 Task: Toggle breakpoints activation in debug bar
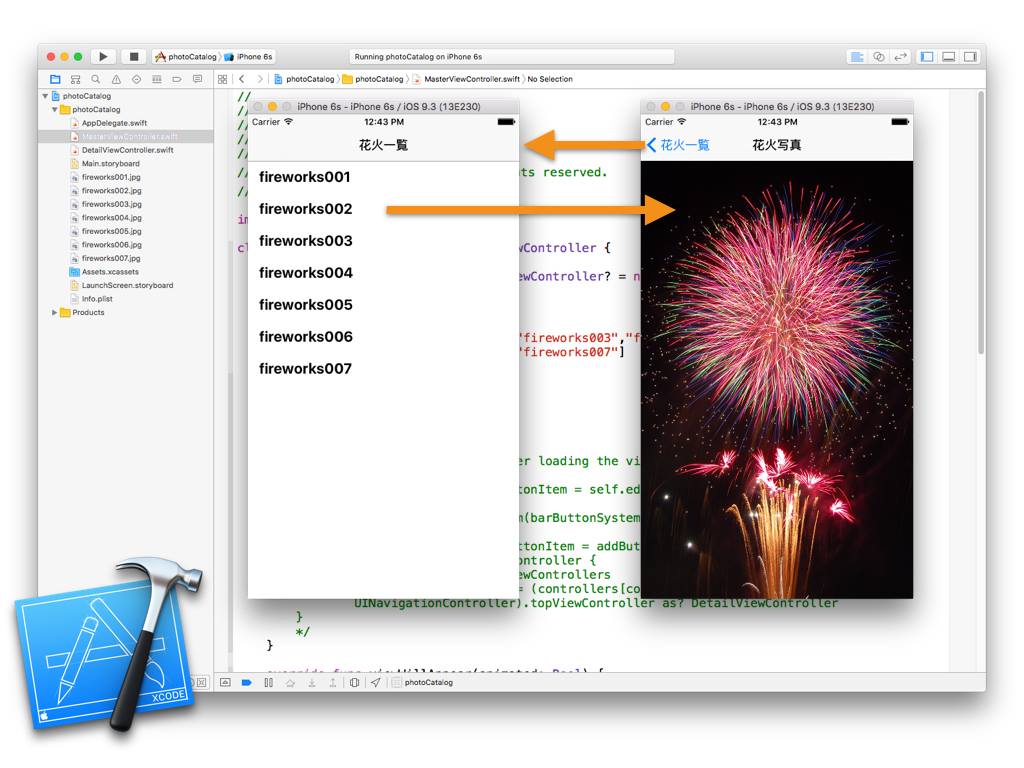pyautogui.click(x=246, y=682)
